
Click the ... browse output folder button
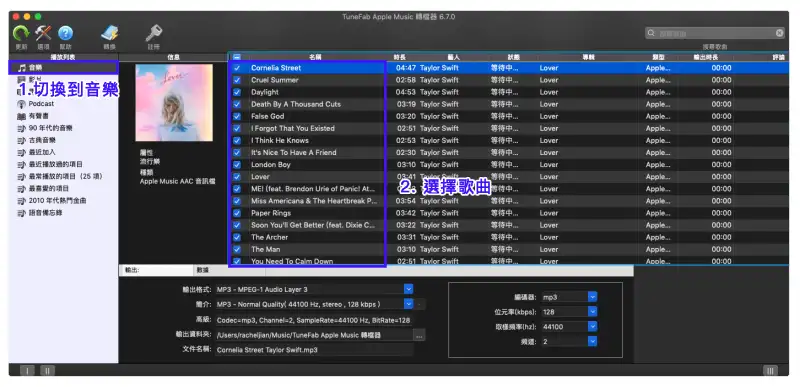[419, 336]
